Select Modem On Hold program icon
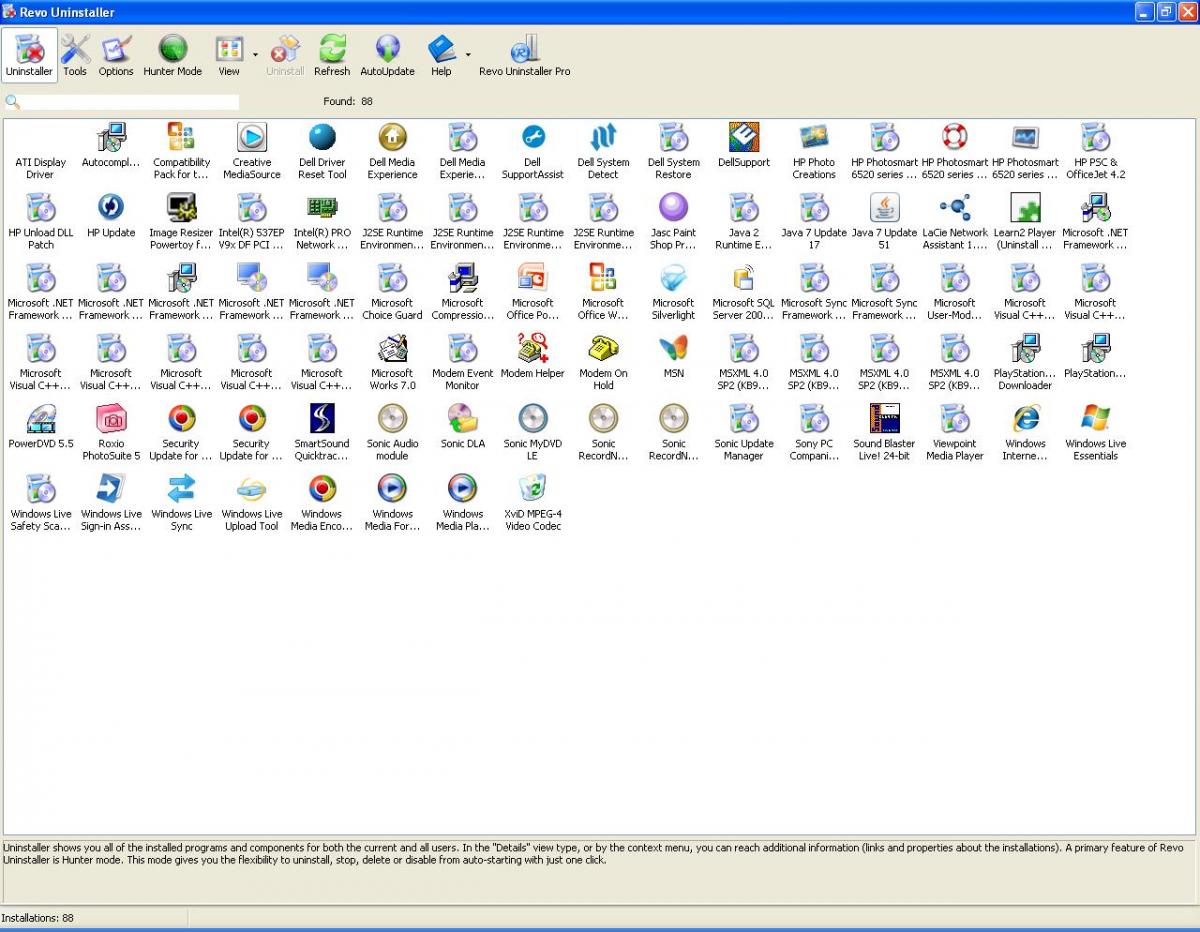 [603, 348]
